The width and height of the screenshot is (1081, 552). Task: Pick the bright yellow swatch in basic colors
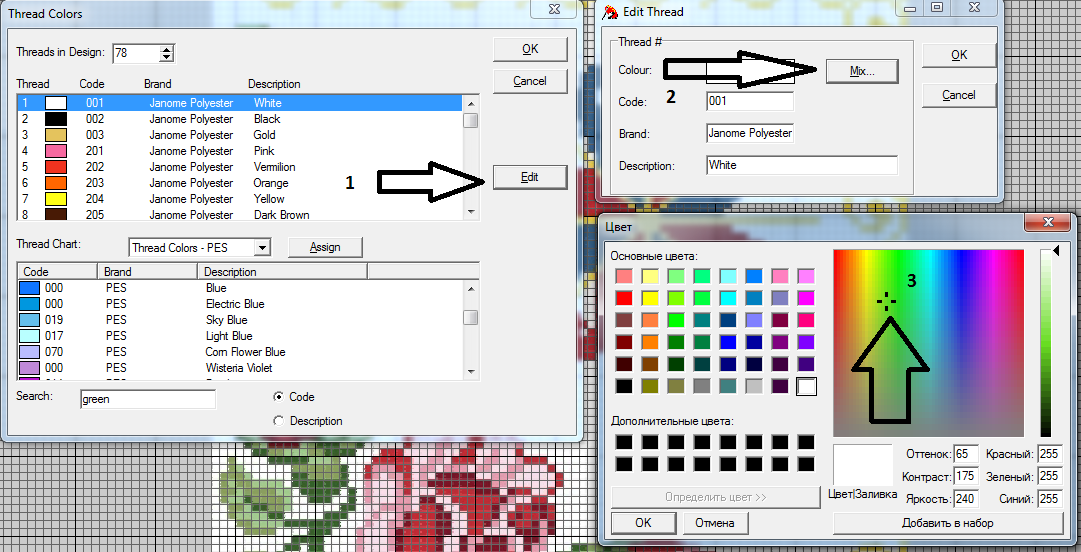coord(649,298)
